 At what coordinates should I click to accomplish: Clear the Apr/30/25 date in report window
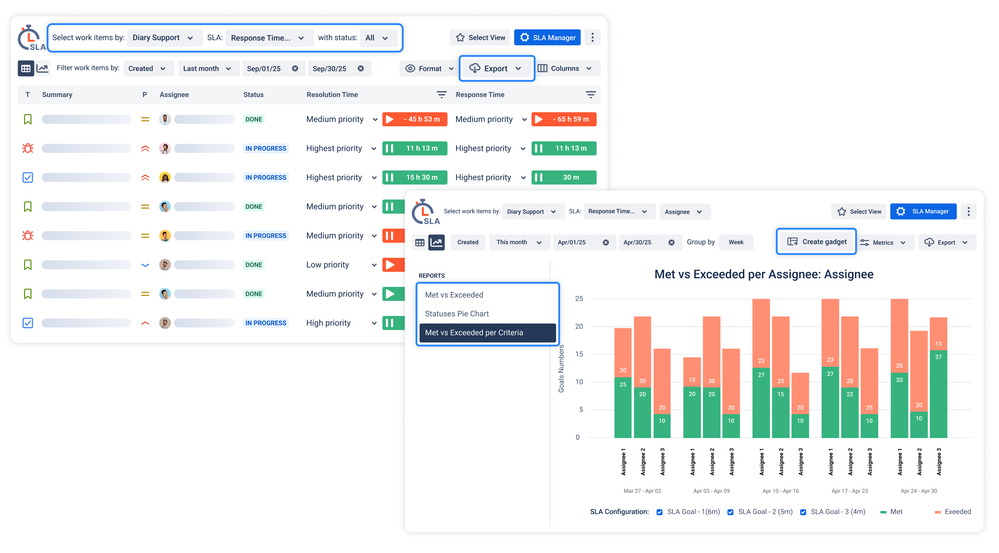pyautogui.click(x=672, y=242)
